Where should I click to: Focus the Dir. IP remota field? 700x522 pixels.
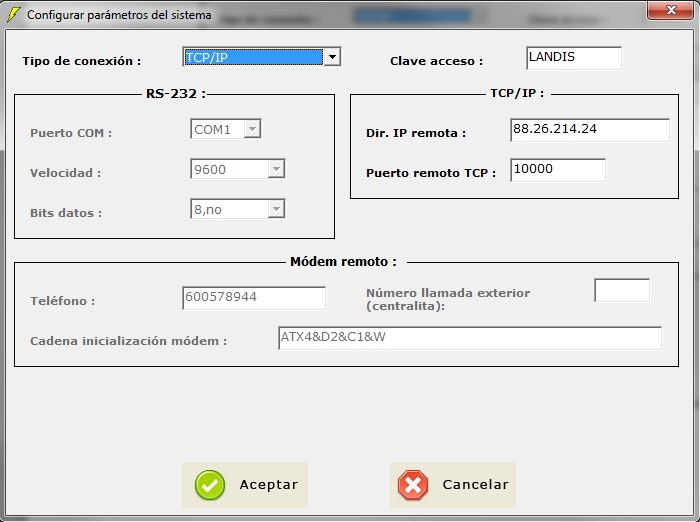click(x=589, y=130)
